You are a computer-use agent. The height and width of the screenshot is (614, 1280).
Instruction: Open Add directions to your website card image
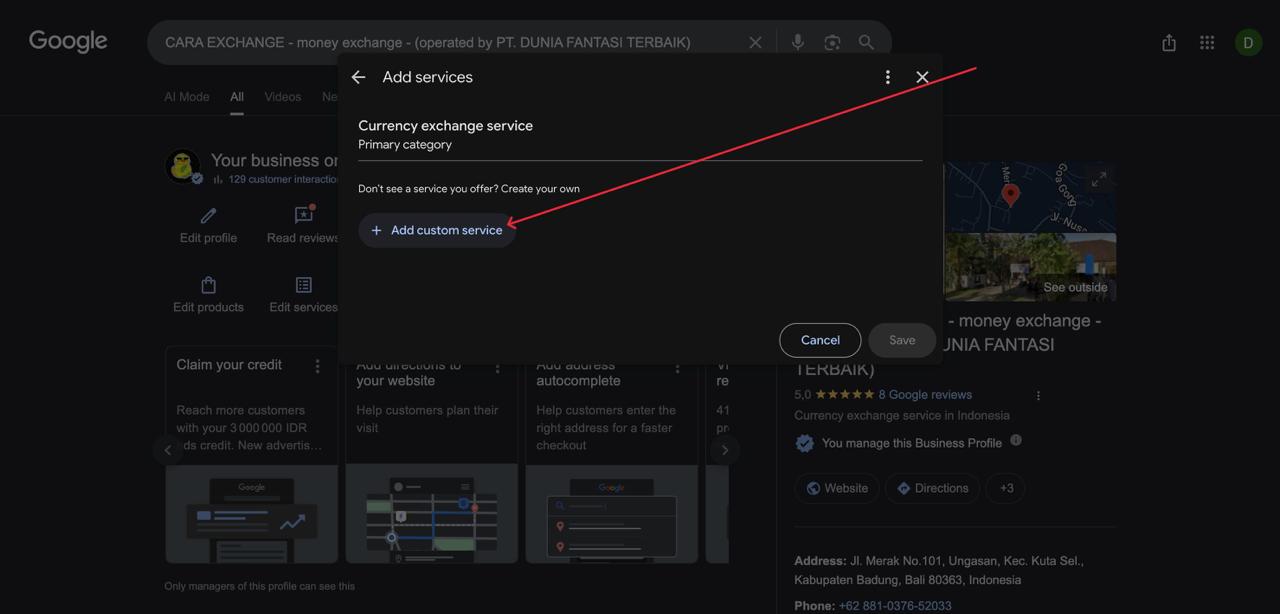(x=432, y=514)
